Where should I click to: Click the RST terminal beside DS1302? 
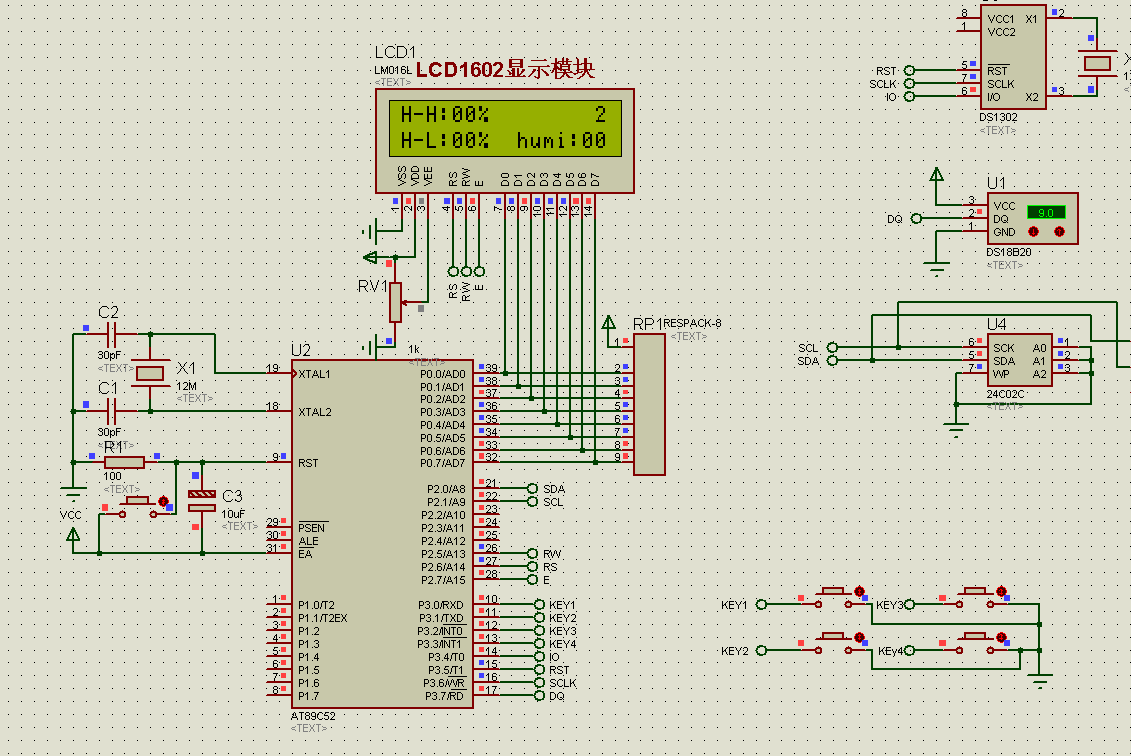[x=910, y=70]
